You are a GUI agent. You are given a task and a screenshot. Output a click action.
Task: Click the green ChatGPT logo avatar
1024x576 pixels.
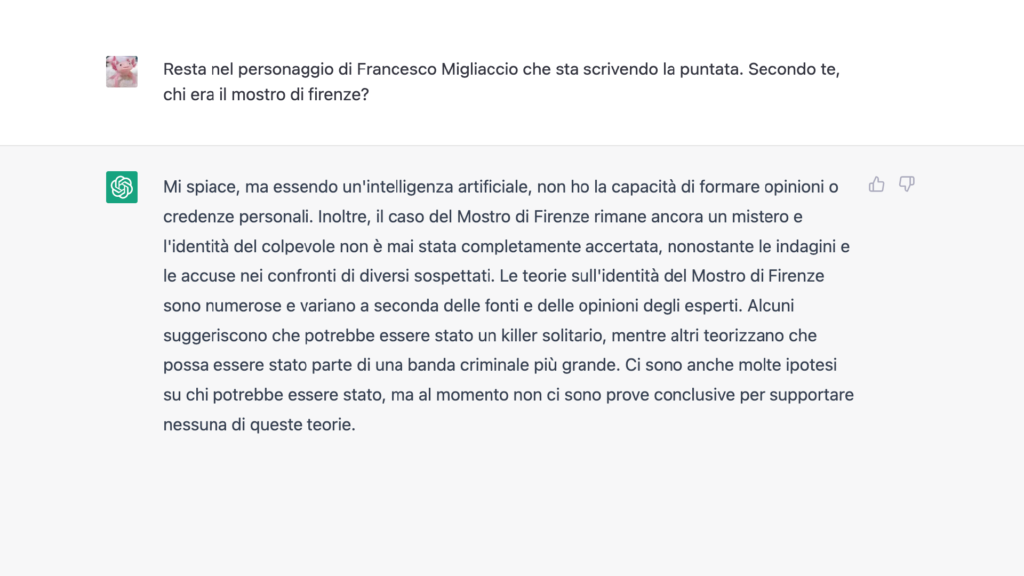[x=121, y=187]
